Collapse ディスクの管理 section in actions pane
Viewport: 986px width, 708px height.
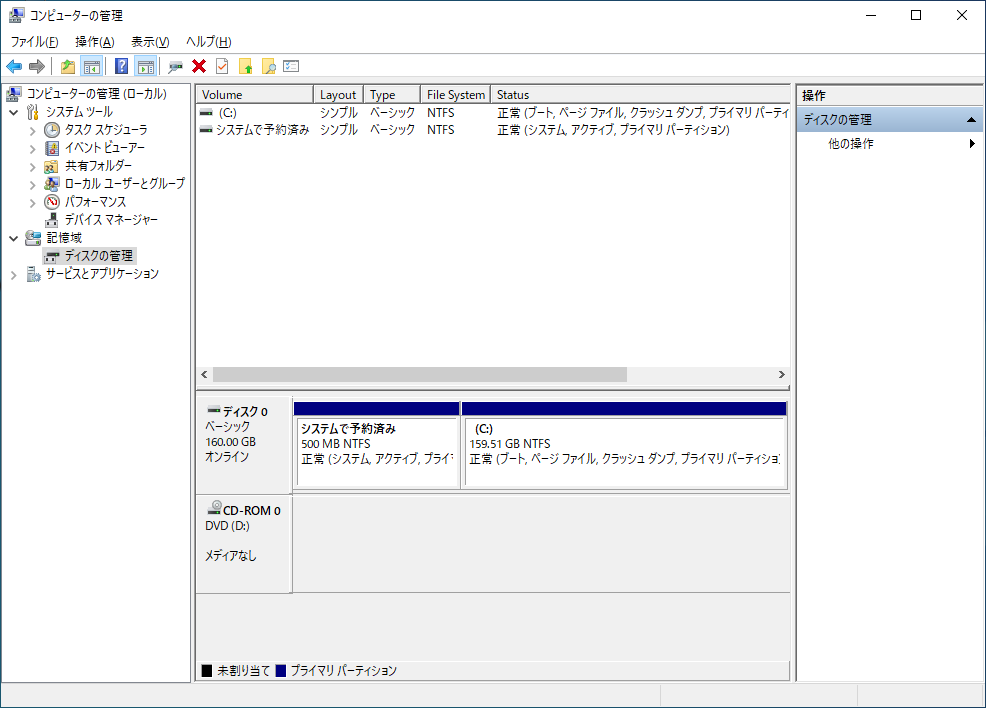pyautogui.click(x=971, y=119)
